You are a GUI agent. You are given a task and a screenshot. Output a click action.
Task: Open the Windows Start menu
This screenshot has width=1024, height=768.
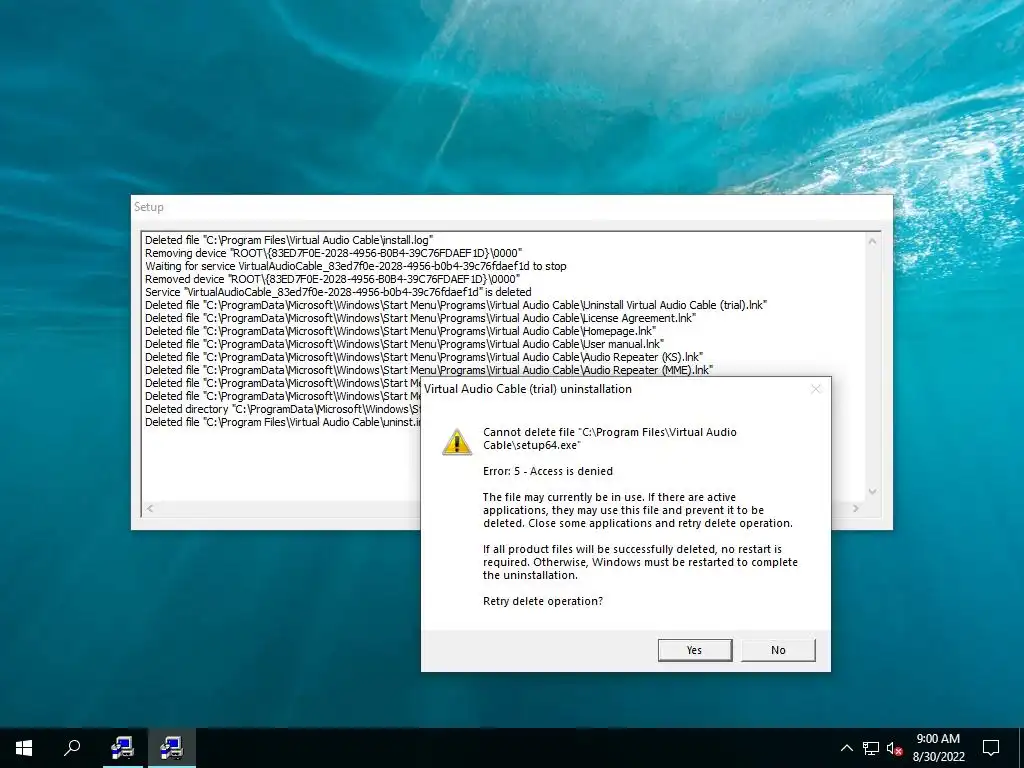pyautogui.click(x=24, y=748)
